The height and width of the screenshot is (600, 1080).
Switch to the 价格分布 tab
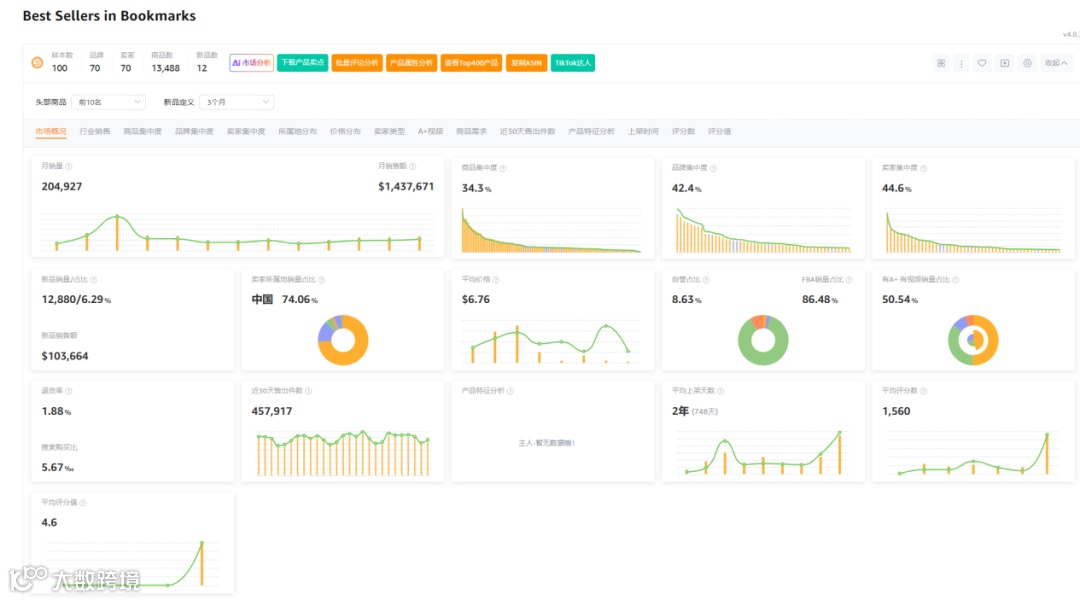pos(345,131)
